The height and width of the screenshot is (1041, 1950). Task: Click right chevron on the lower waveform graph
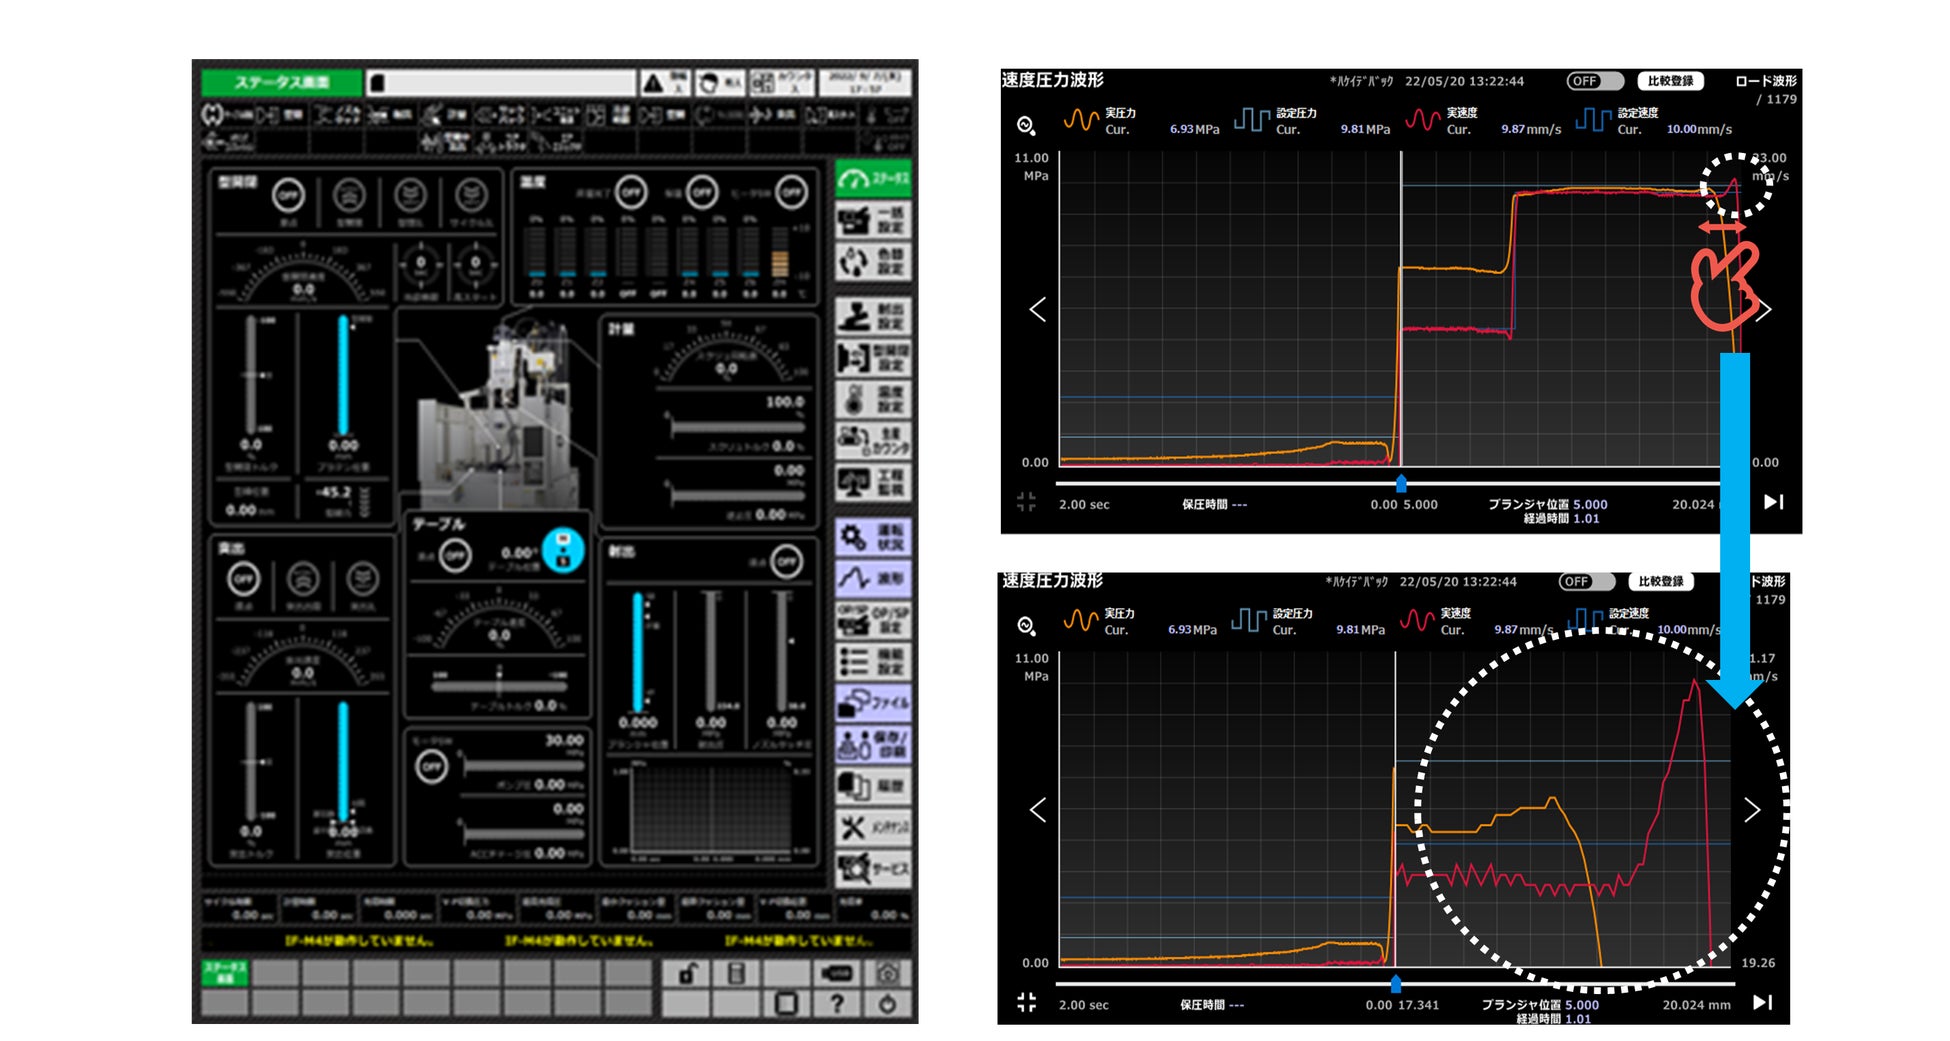[x=1752, y=809]
